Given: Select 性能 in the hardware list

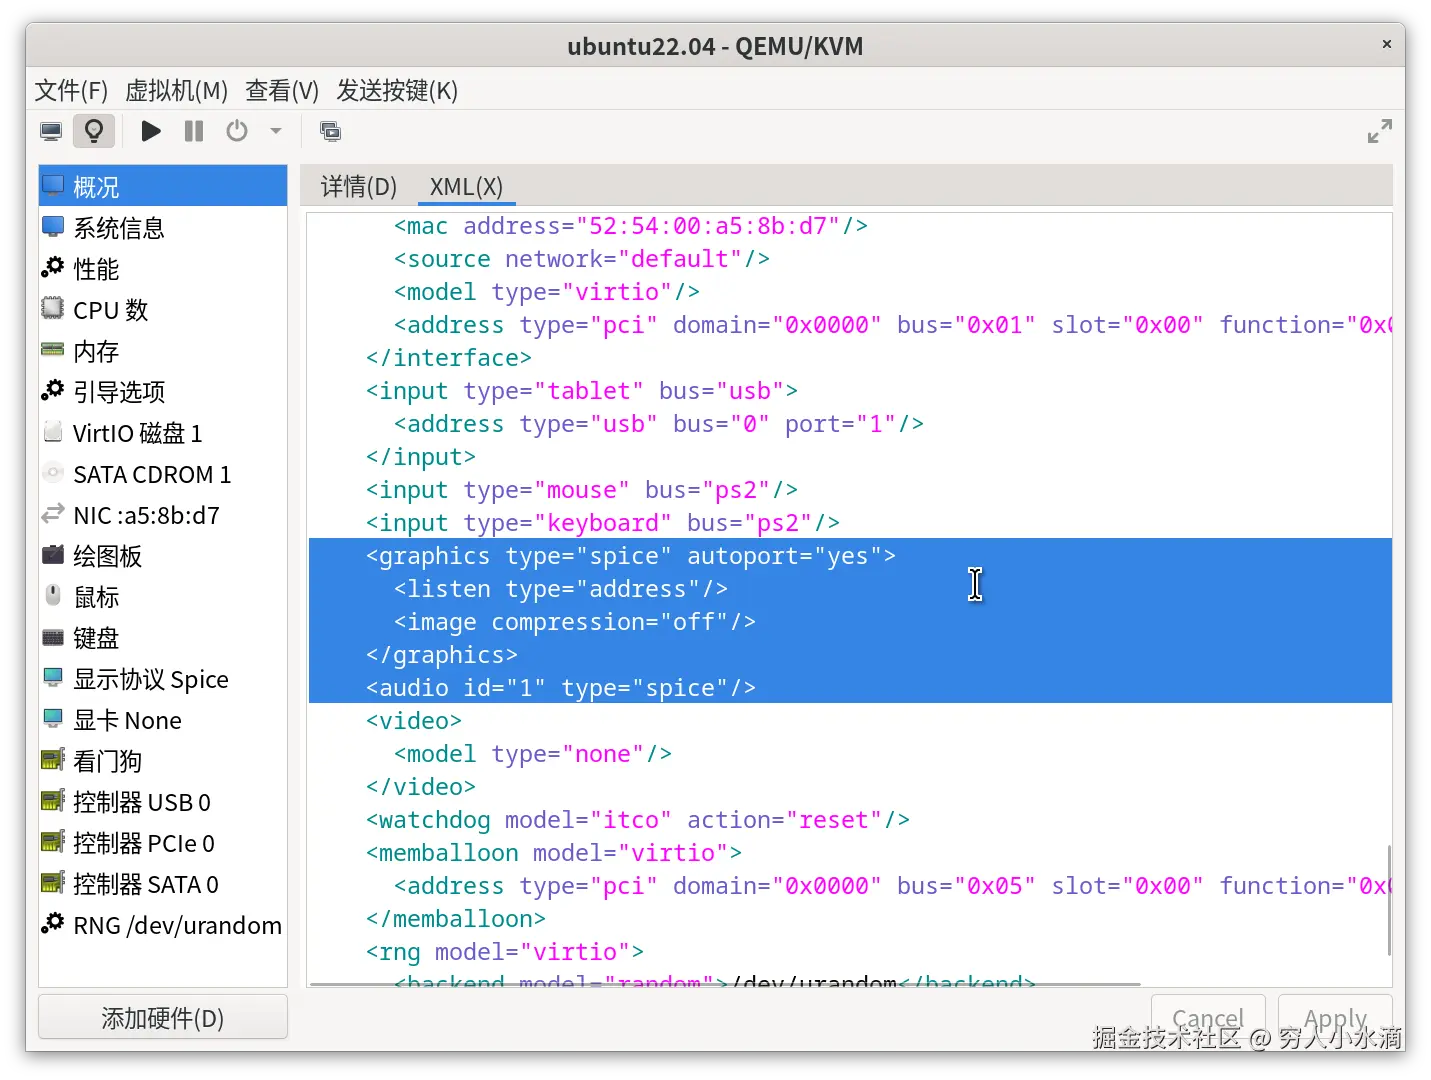Looking at the screenshot, I should click(163, 269).
